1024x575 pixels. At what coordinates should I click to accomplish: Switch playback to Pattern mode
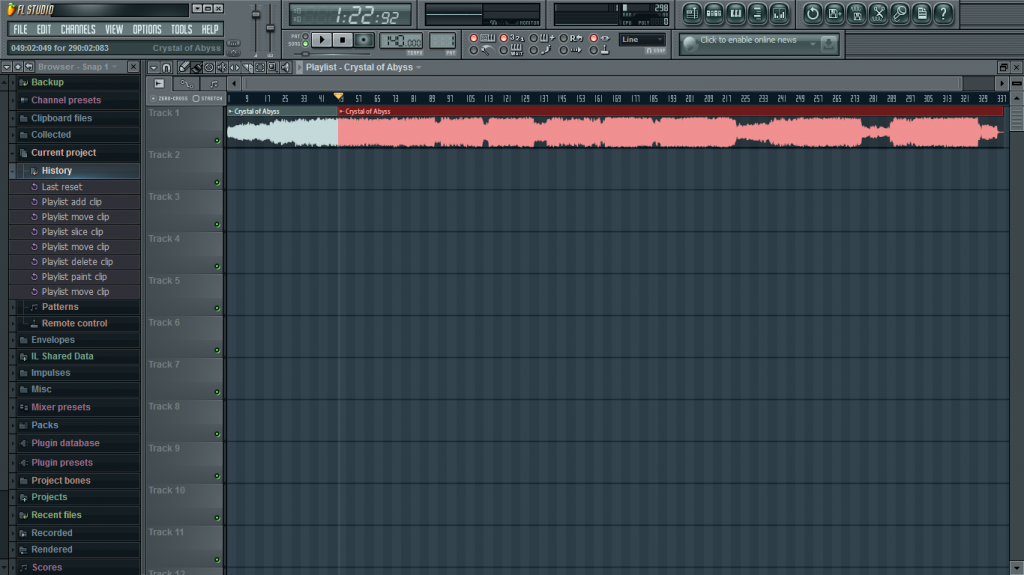pyautogui.click(x=305, y=36)
